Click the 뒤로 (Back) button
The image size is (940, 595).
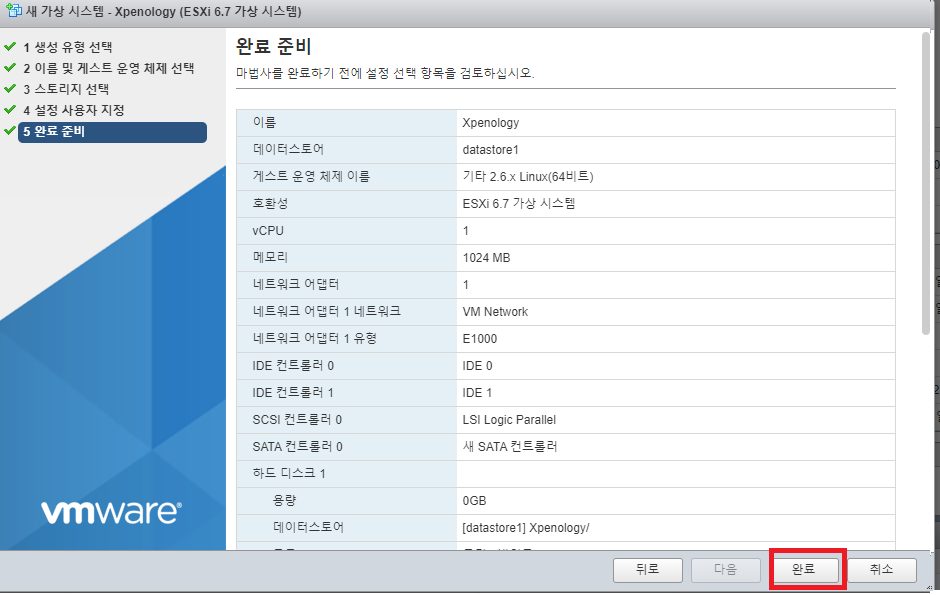click(647, 570)
